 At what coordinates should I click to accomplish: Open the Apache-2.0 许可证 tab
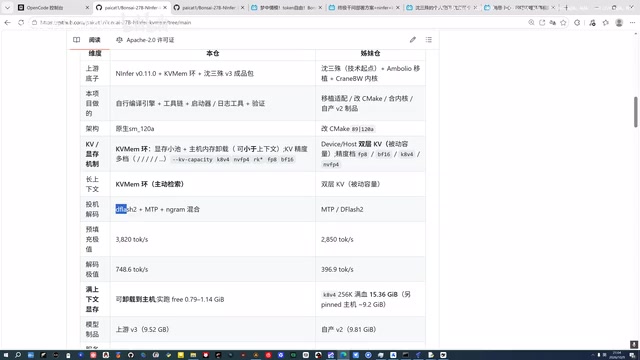tap(145, 40)
